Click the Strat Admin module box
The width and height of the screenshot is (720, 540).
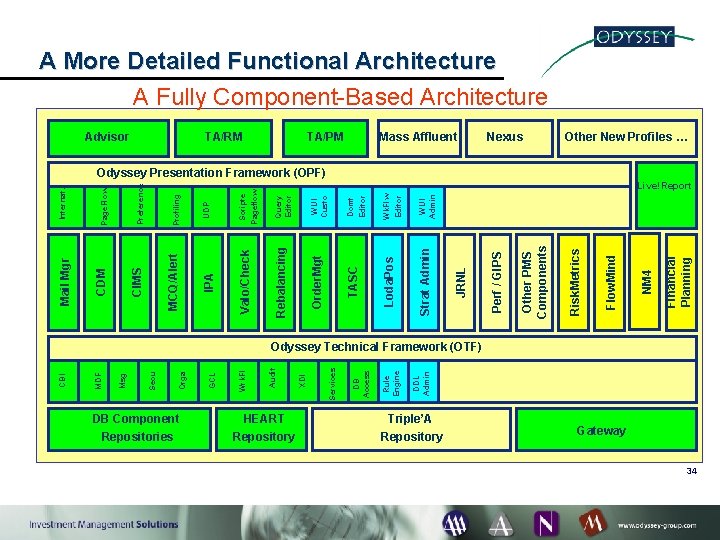(423, 282)
